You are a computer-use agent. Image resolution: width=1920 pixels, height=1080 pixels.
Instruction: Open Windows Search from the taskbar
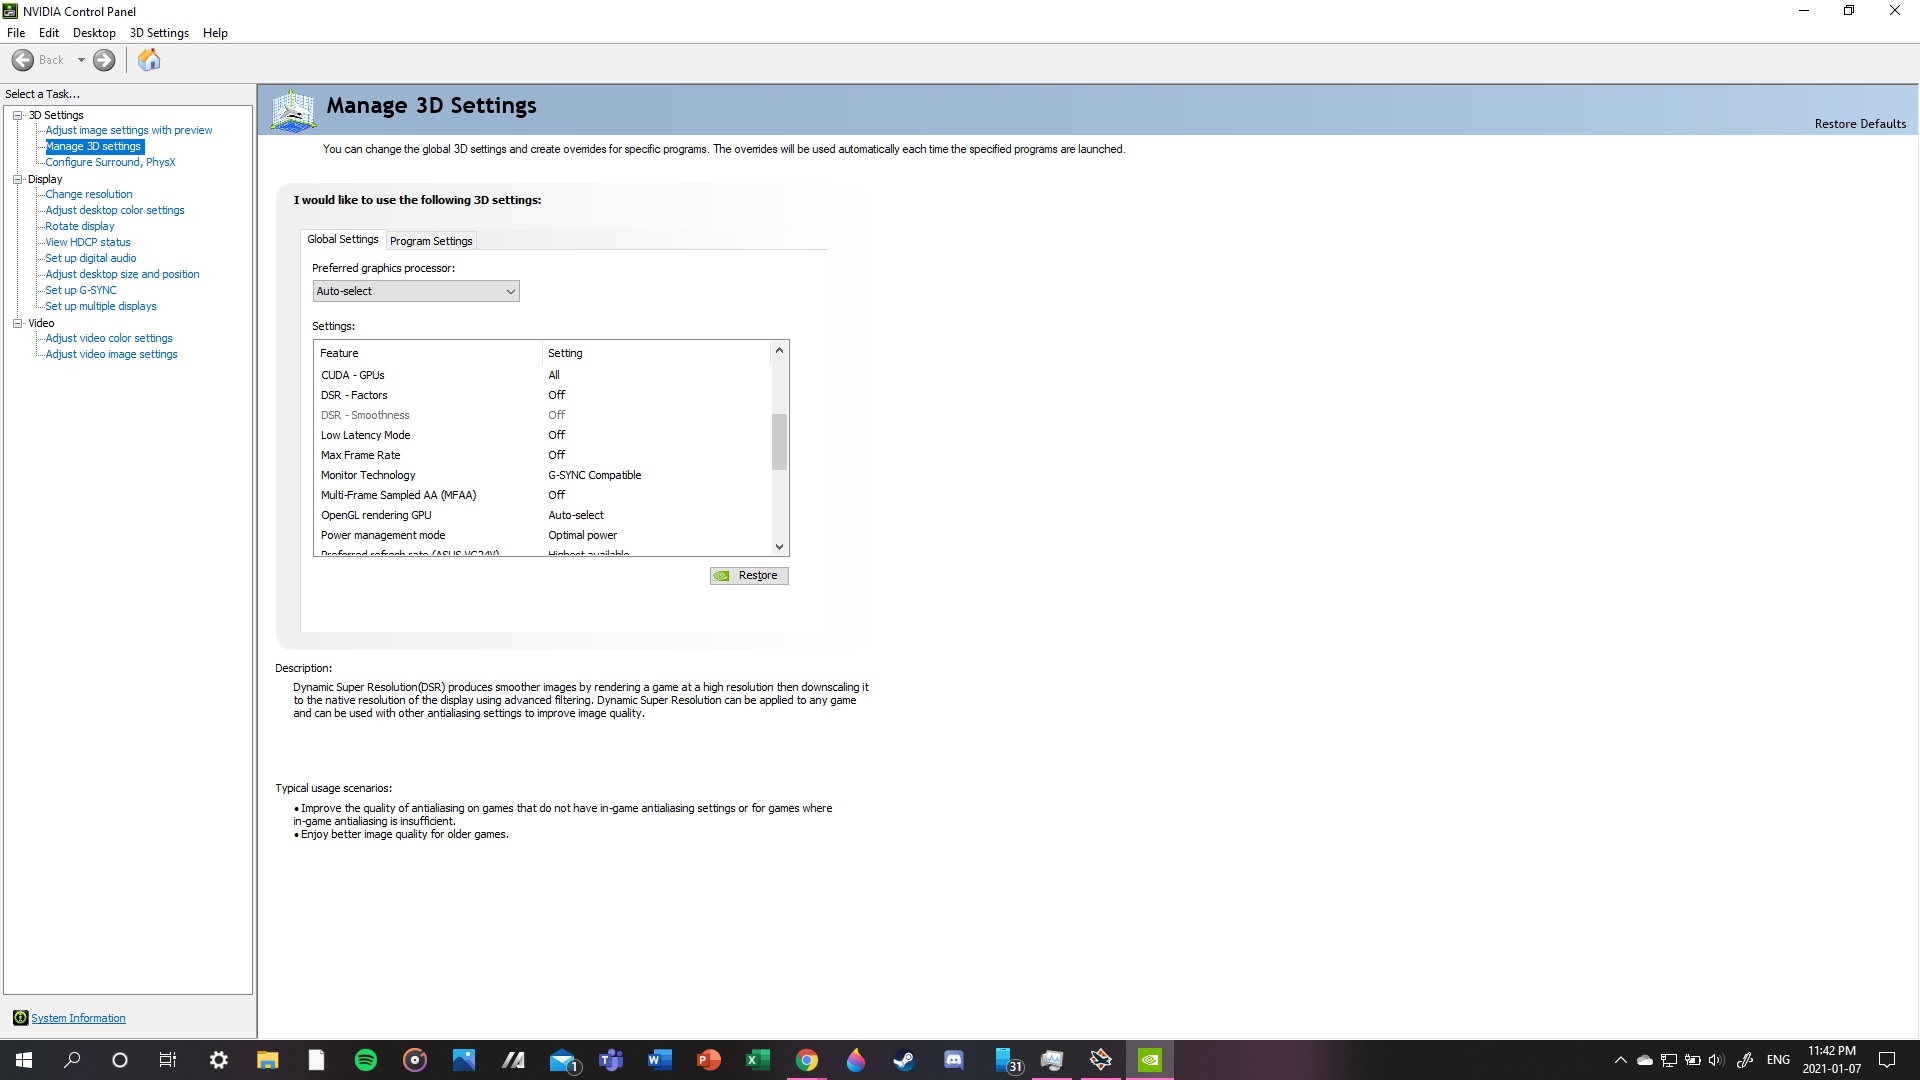coord(72,1060)
